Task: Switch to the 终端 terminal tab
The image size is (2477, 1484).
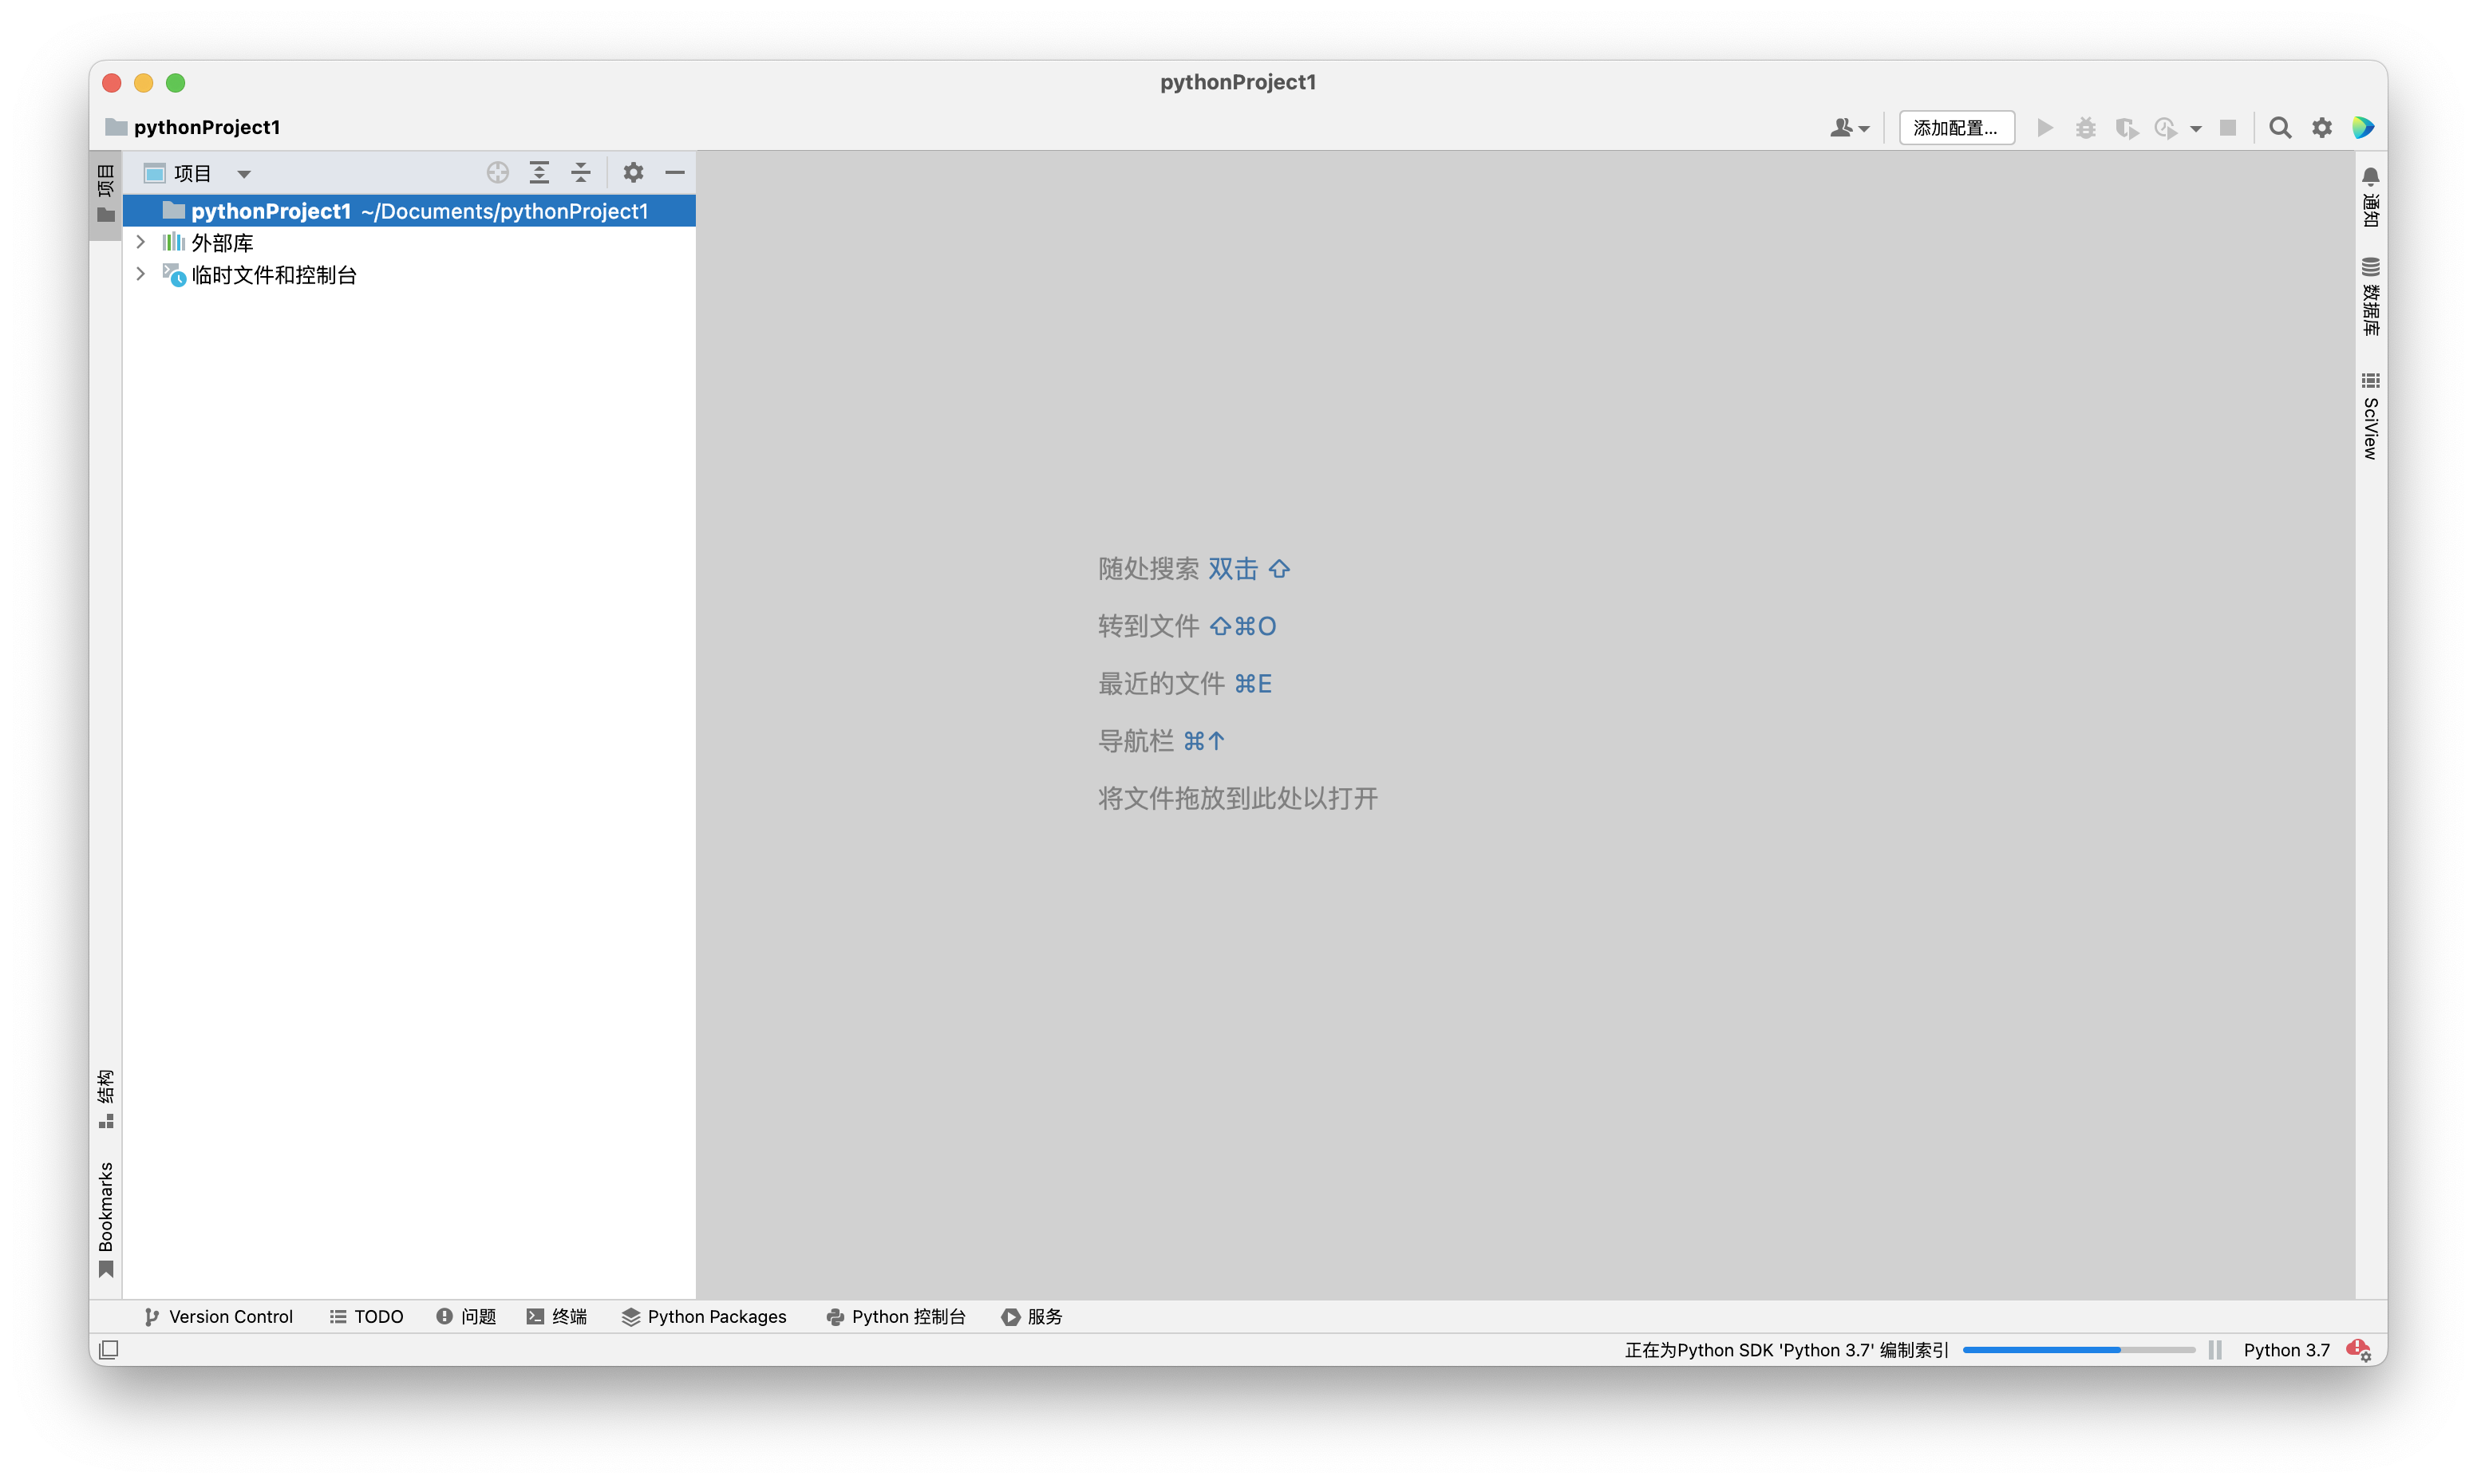Action: coord(557,1317)
